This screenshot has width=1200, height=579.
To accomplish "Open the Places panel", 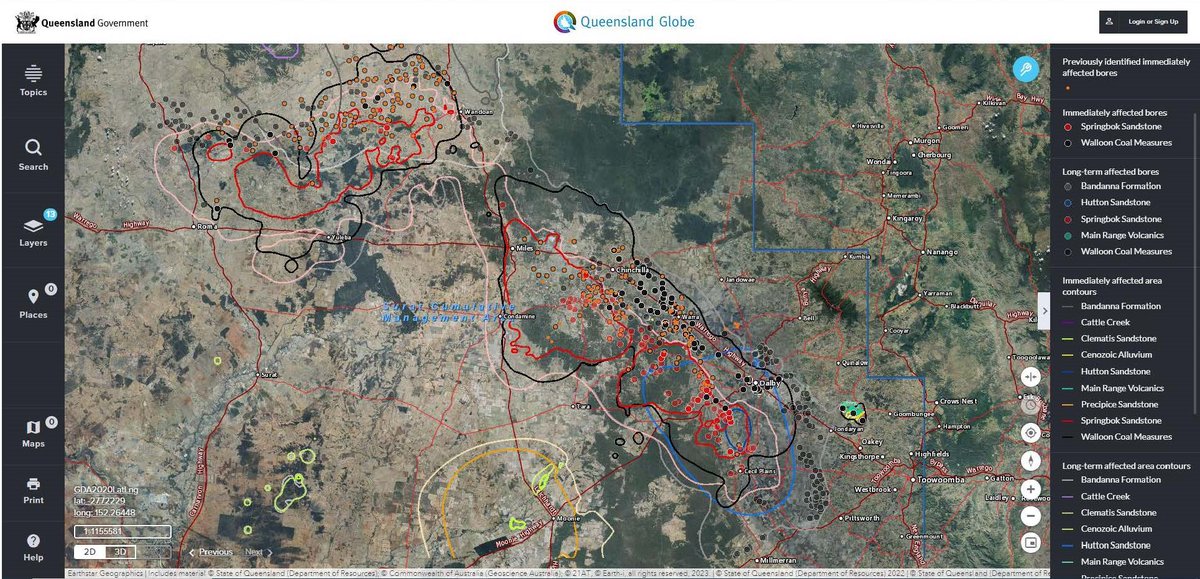I will tap(33, 302).
